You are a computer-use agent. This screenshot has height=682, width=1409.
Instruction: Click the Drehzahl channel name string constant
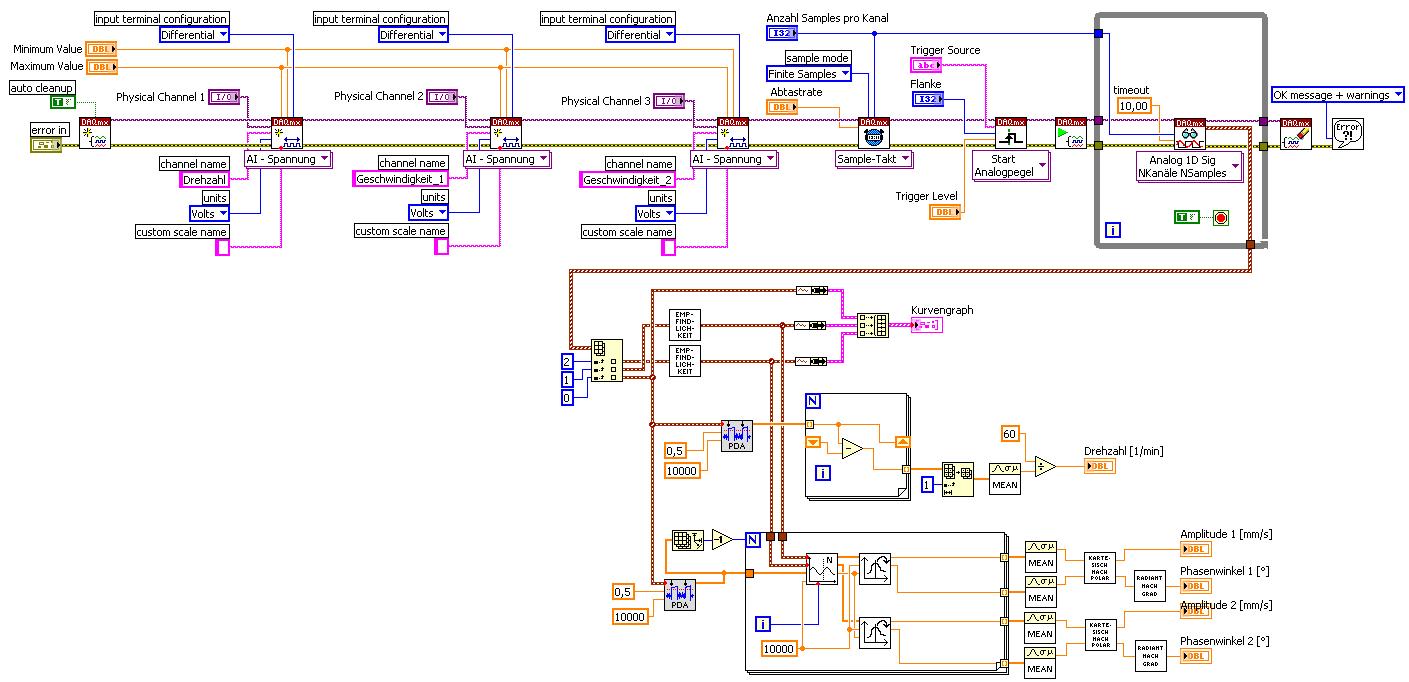point(205,180)
